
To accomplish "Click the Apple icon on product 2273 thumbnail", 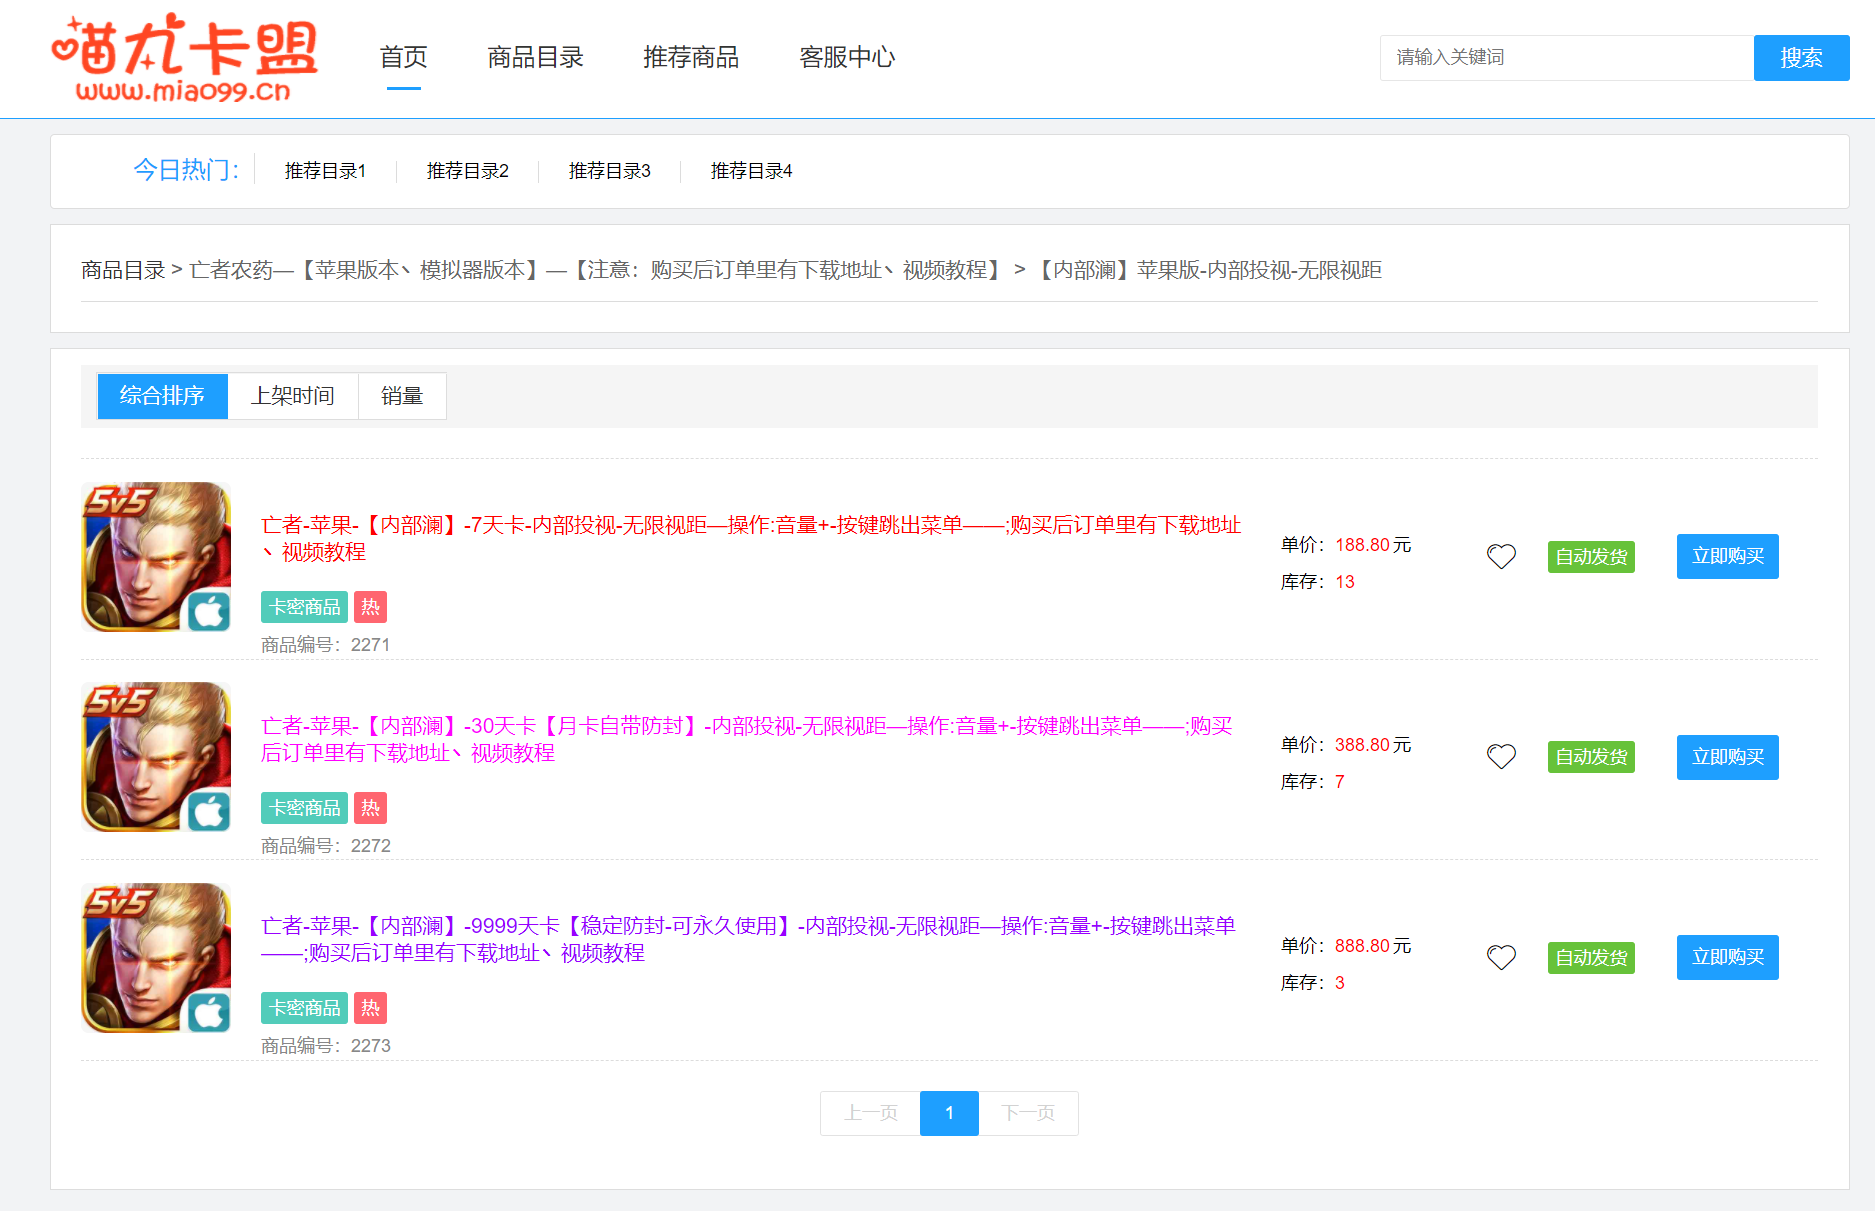I will point(209,1012).
